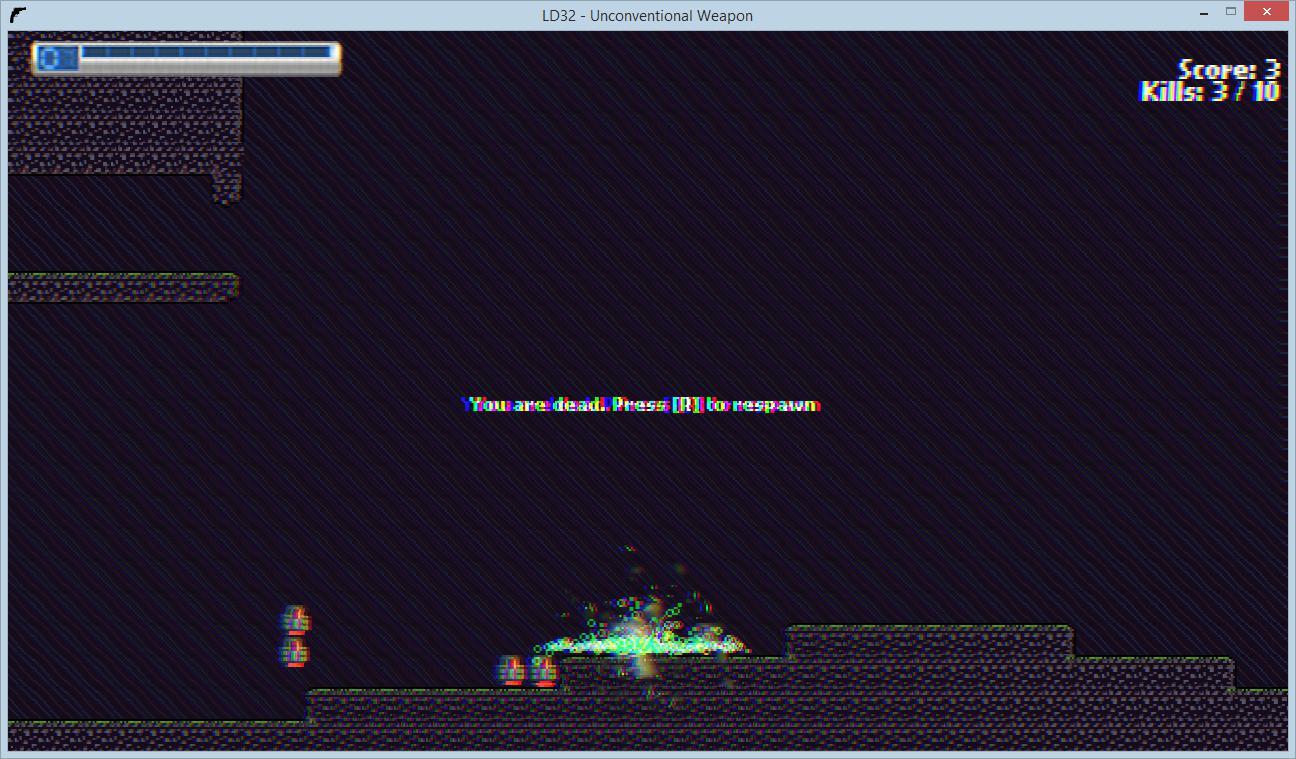
Task: Click the icon left of the health bar
Action: [57, 58]
